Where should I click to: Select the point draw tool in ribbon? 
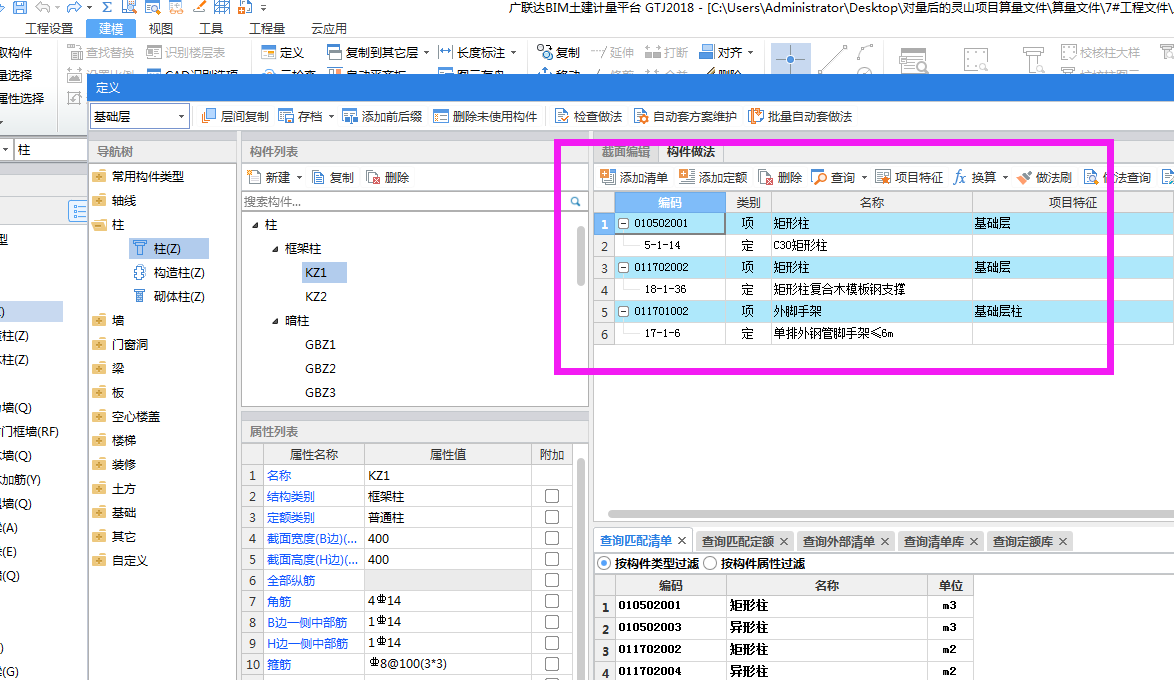(790, 58)
